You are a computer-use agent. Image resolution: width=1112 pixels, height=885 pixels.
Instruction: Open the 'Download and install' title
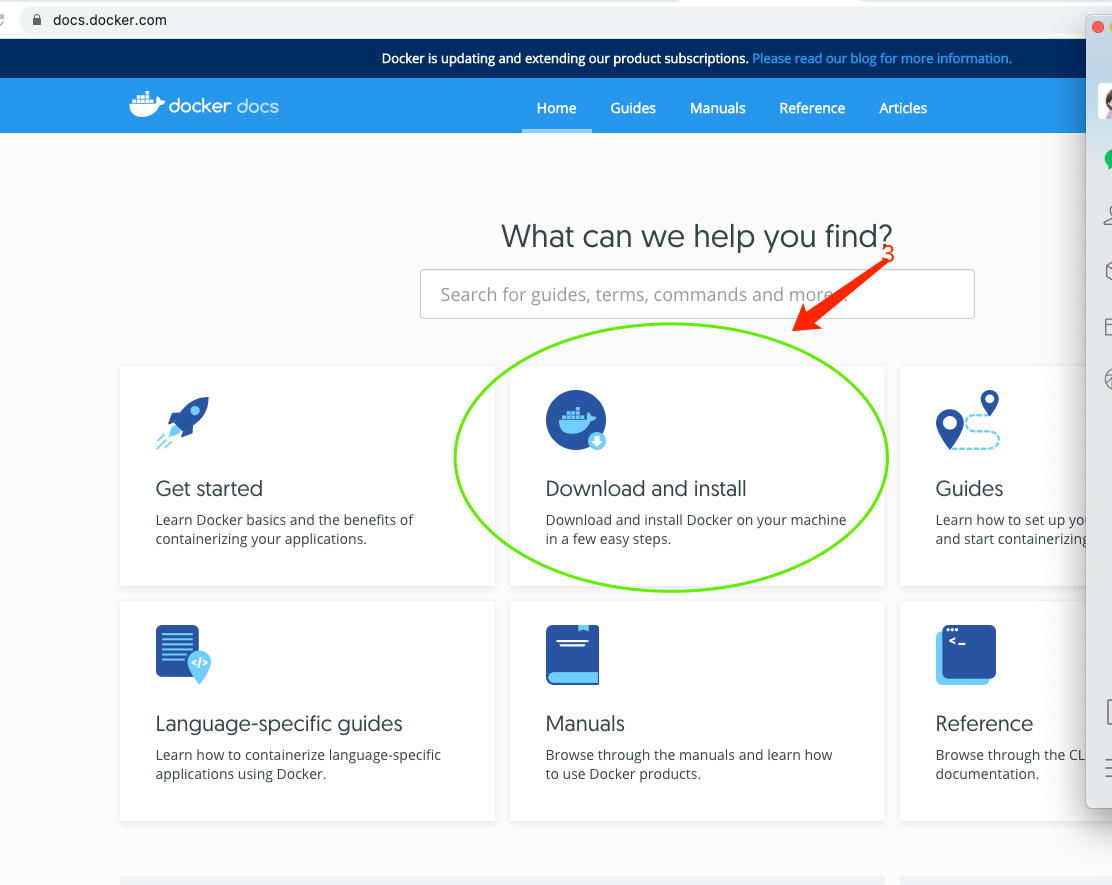tap(646, 489)
